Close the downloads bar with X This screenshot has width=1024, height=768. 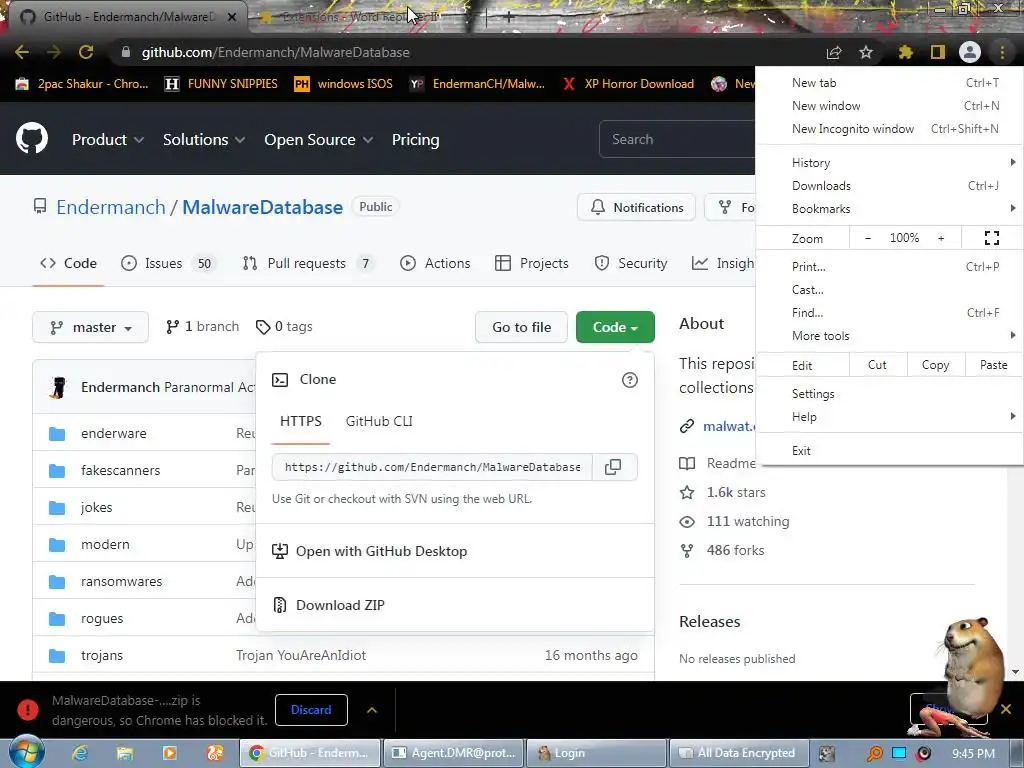[x=1006, y=709]
